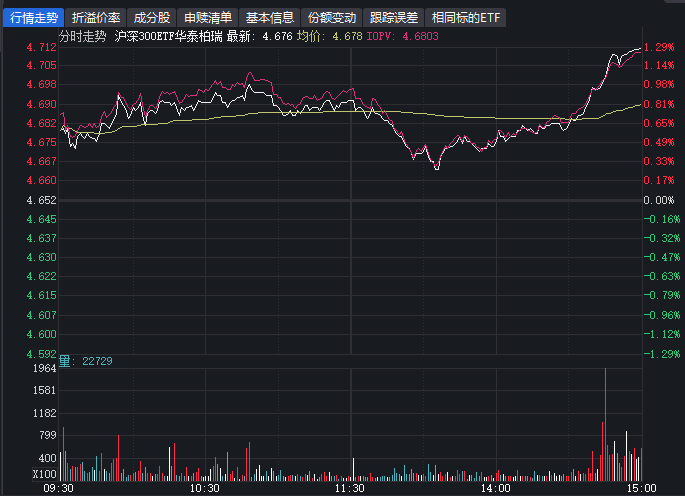Image resolution: width=685 pixels, height=496 pixels.
Task: Switch to 基本信息 tab
Action: 270,18
